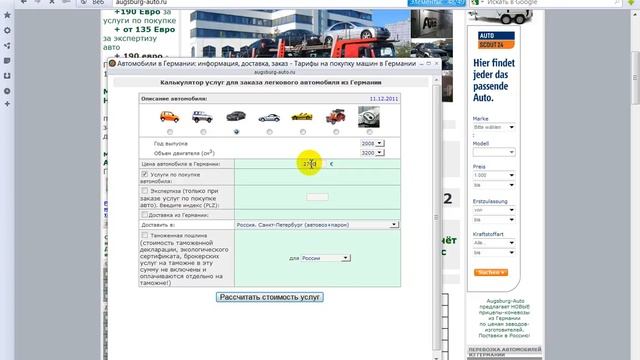Open the Preis 1.000 dropdown
This screenshot has height=360, width=640.
(493, 175)
